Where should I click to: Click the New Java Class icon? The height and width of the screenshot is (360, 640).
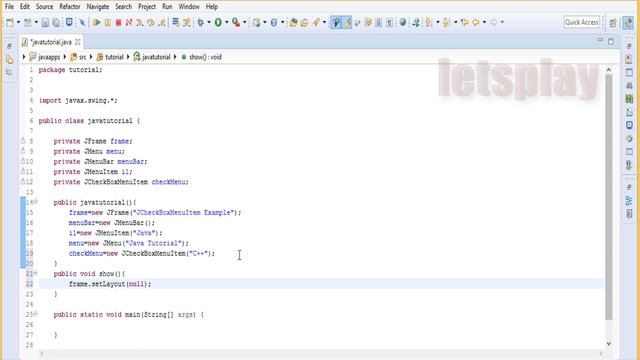274,22
